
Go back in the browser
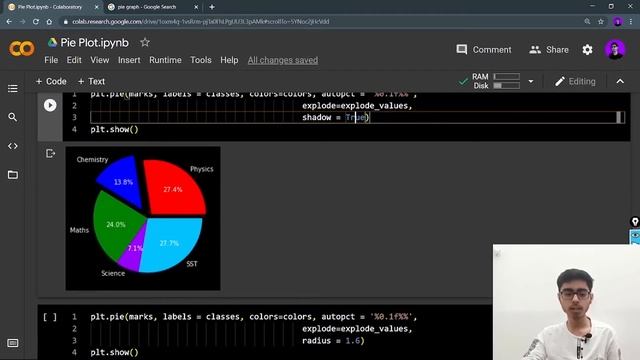point(9,22)
